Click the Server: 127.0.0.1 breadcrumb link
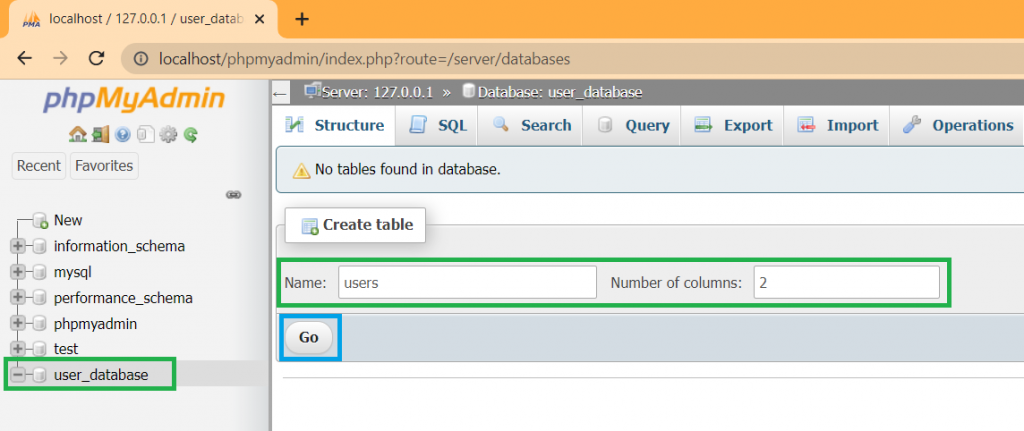The image size is (1024, 431). [377, 92]
